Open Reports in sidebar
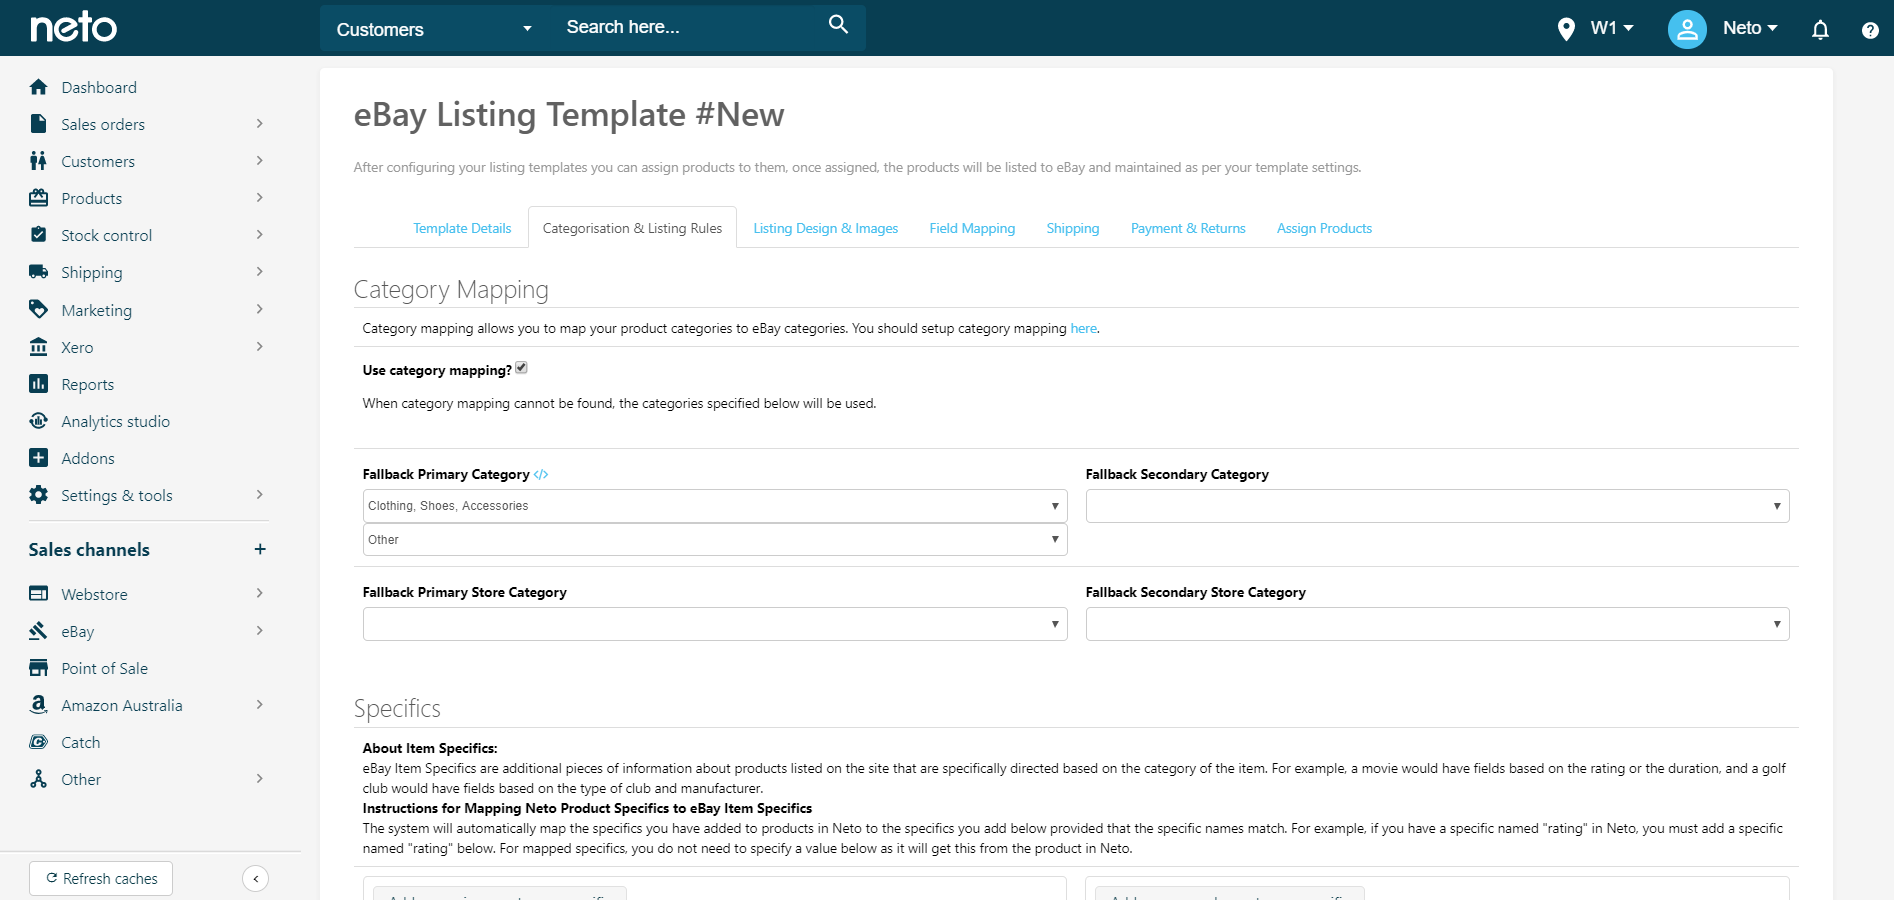Image resolution: width=1894 pixels, height=900 pixels. click(88, 384)
